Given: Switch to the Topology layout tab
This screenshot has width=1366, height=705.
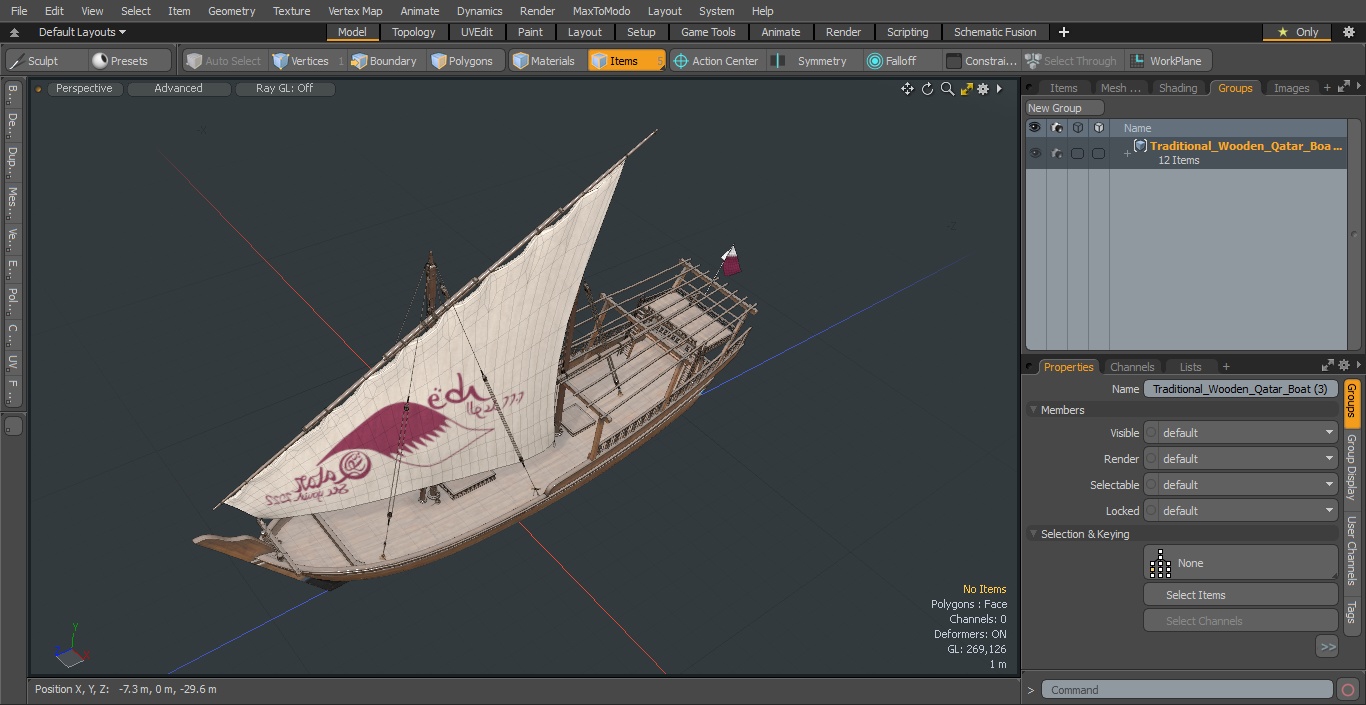Looking at the screenshot, I should pos(413,32).
